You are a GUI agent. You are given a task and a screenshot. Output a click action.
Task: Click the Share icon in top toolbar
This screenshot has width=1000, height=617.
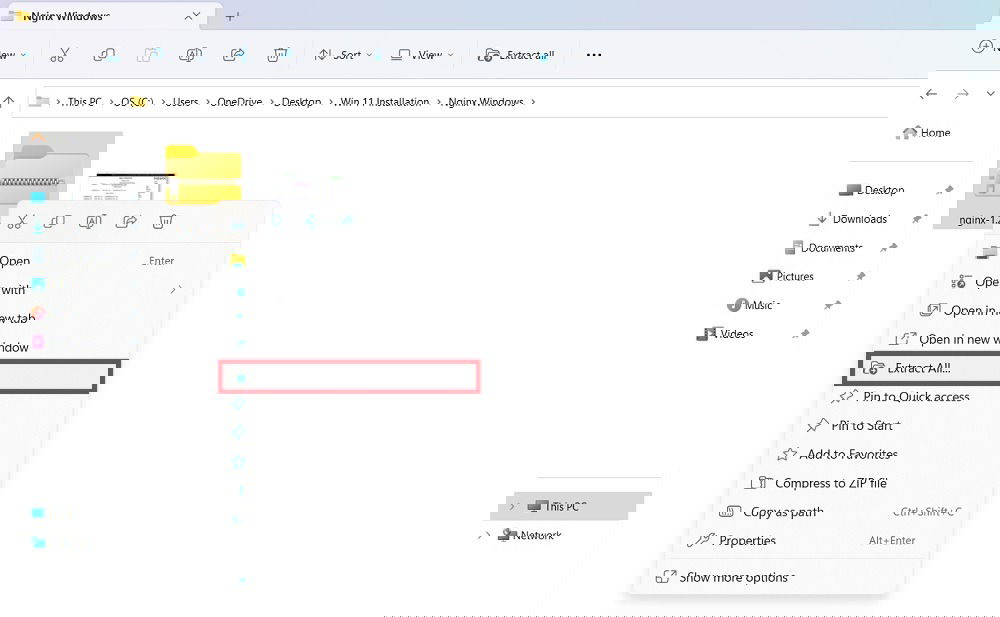tap(234, 55)
